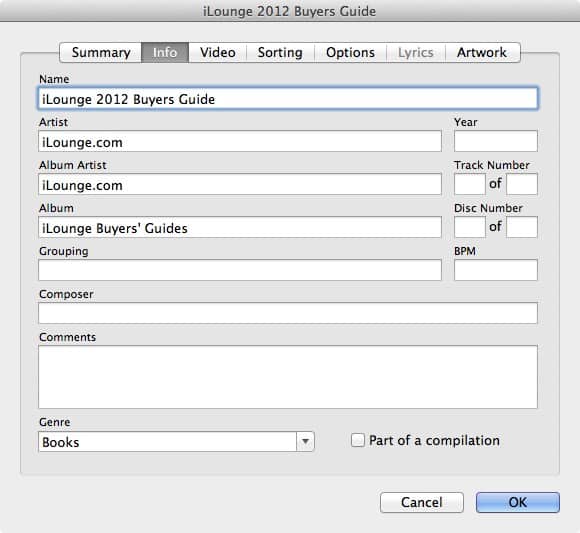
Task: Focus the Grouping text field
Action: tap(240, 270)
